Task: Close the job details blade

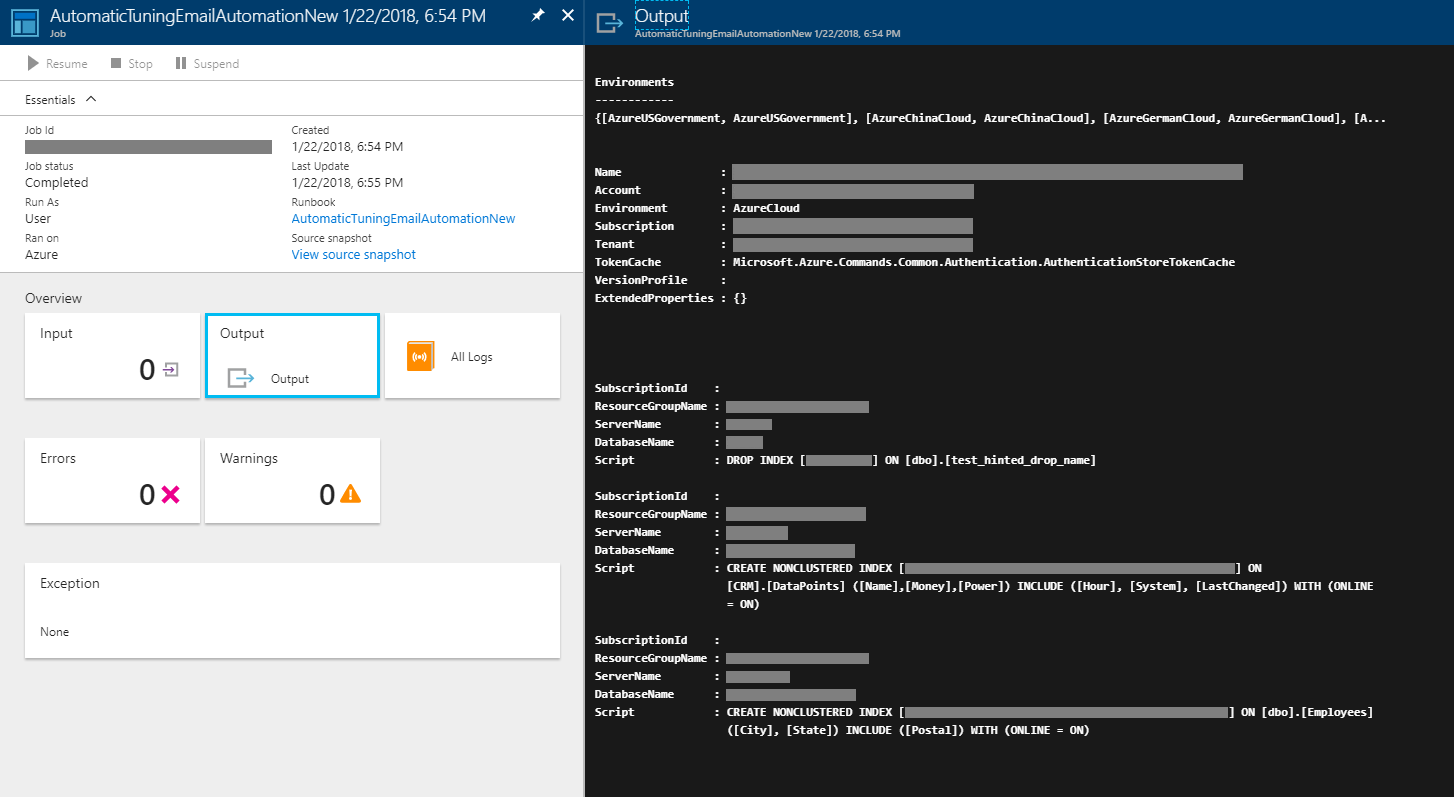Action: tap(568, 16)
